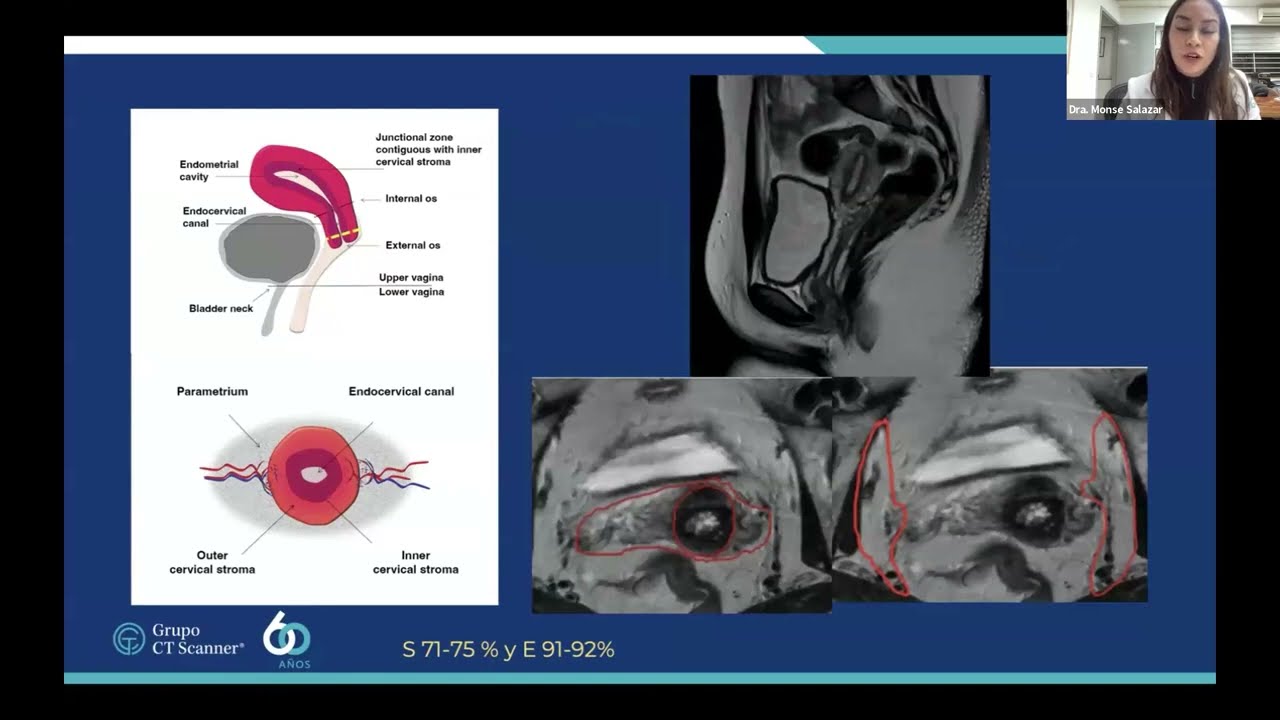This screenshot has height=720, width=1280.
Task: Click the Grupo CT Scanner logo
Action: click(x=178, y=639)
